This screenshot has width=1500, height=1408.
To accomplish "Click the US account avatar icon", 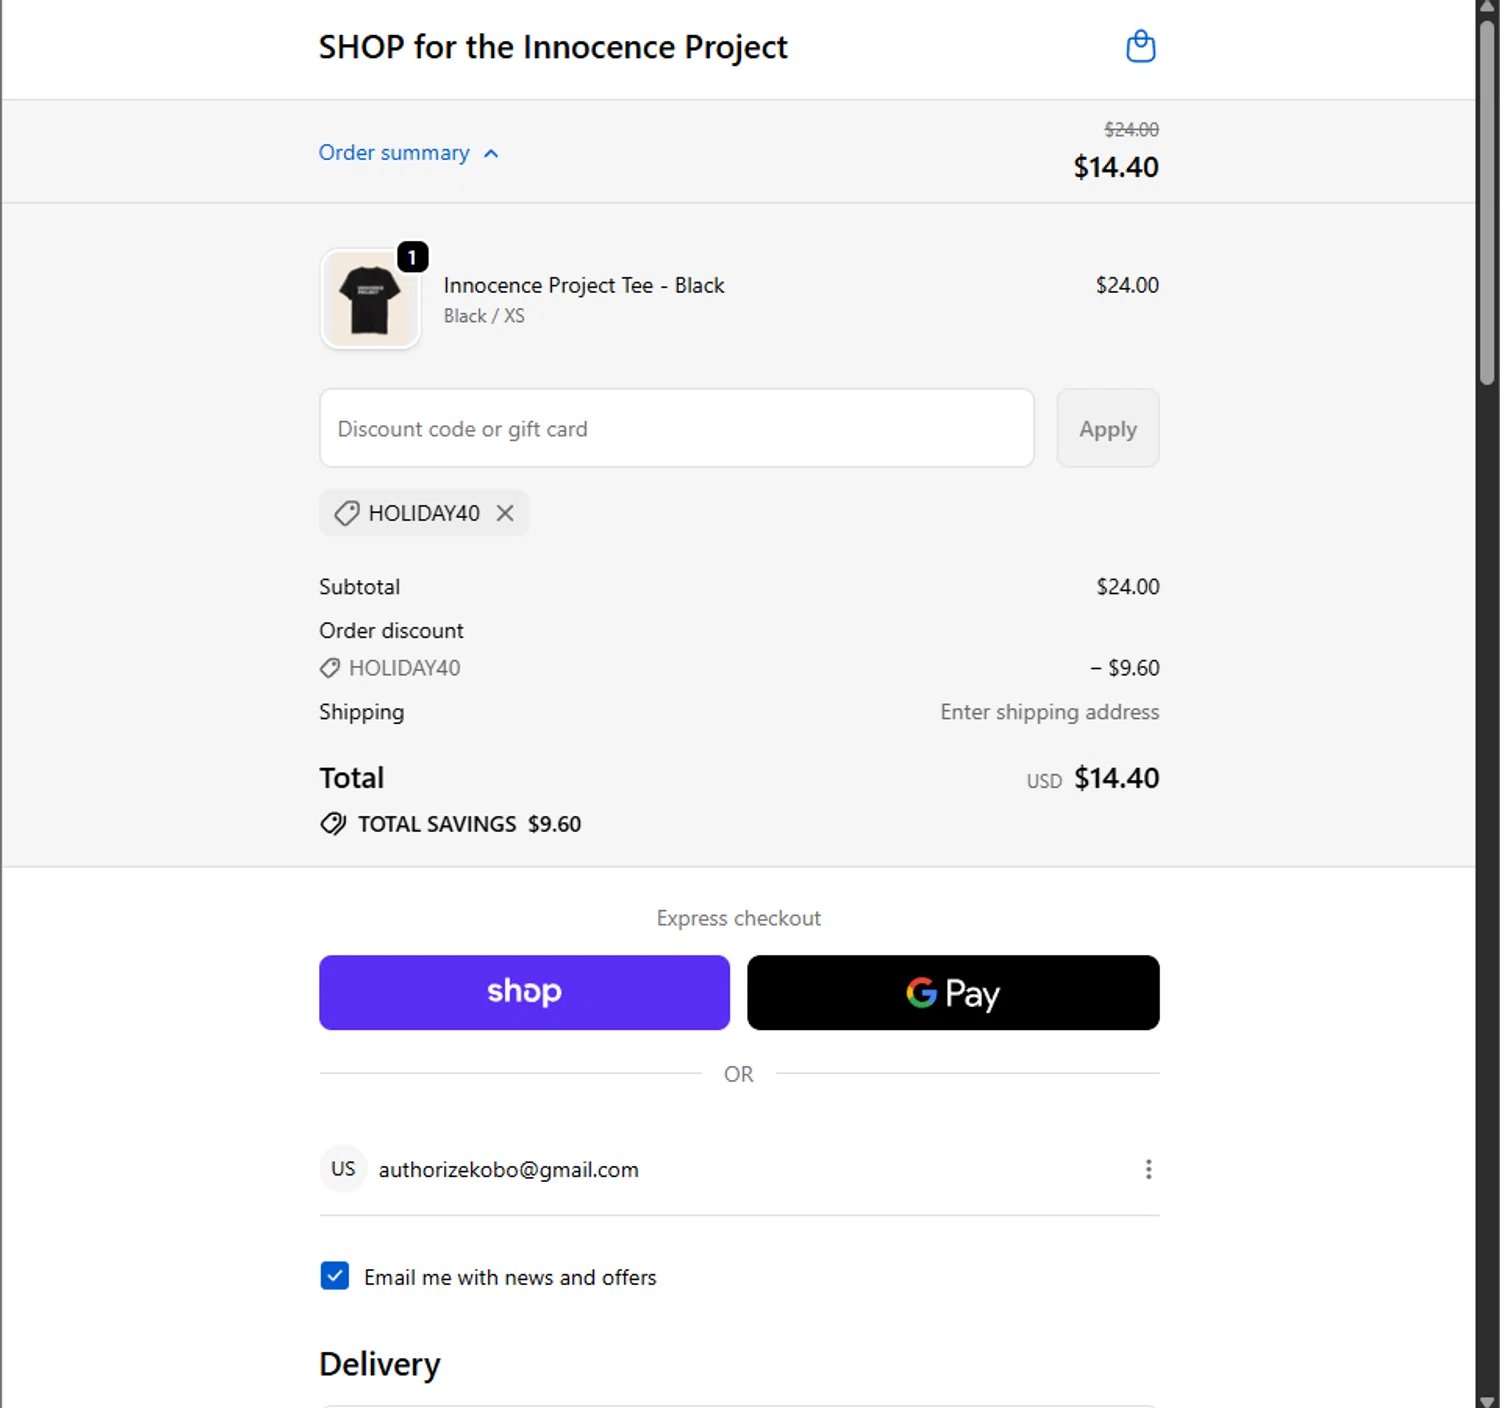I will click(343, 1169).
